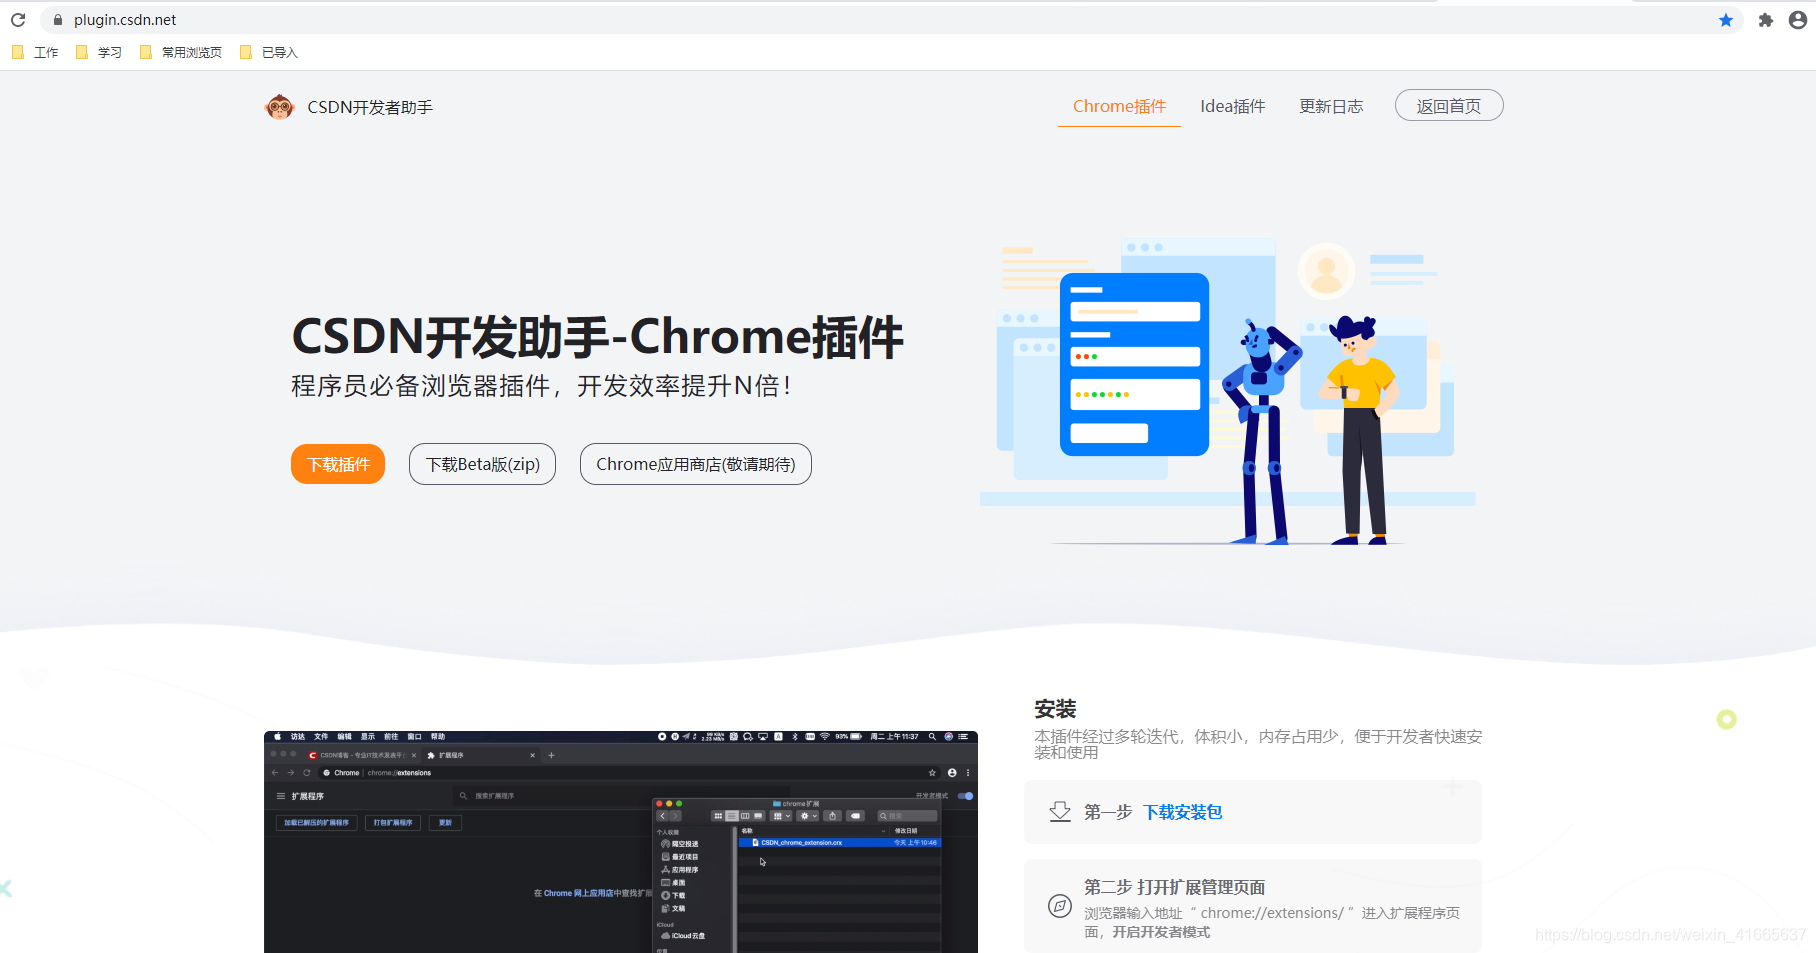Click the 下载安装包 link

(1183, 812)
